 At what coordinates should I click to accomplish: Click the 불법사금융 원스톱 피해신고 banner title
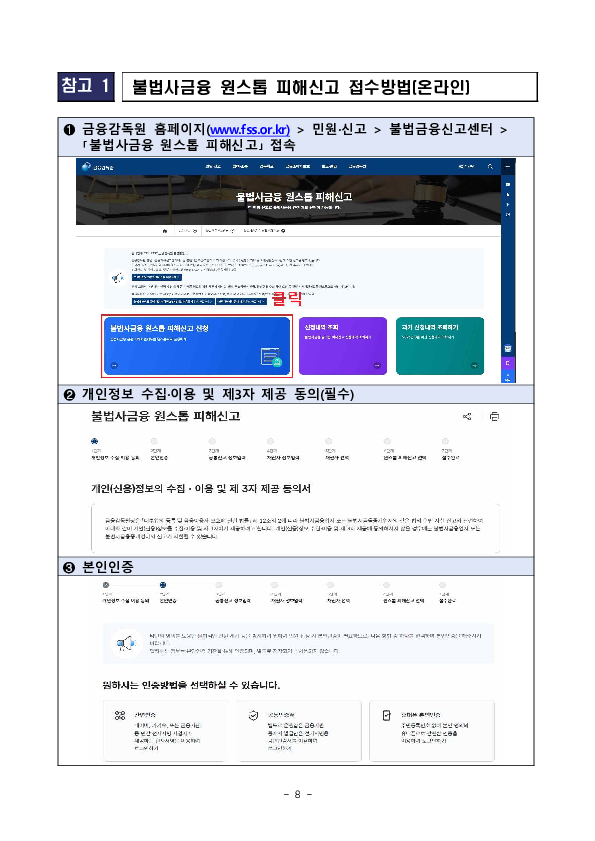pos(293,197)
